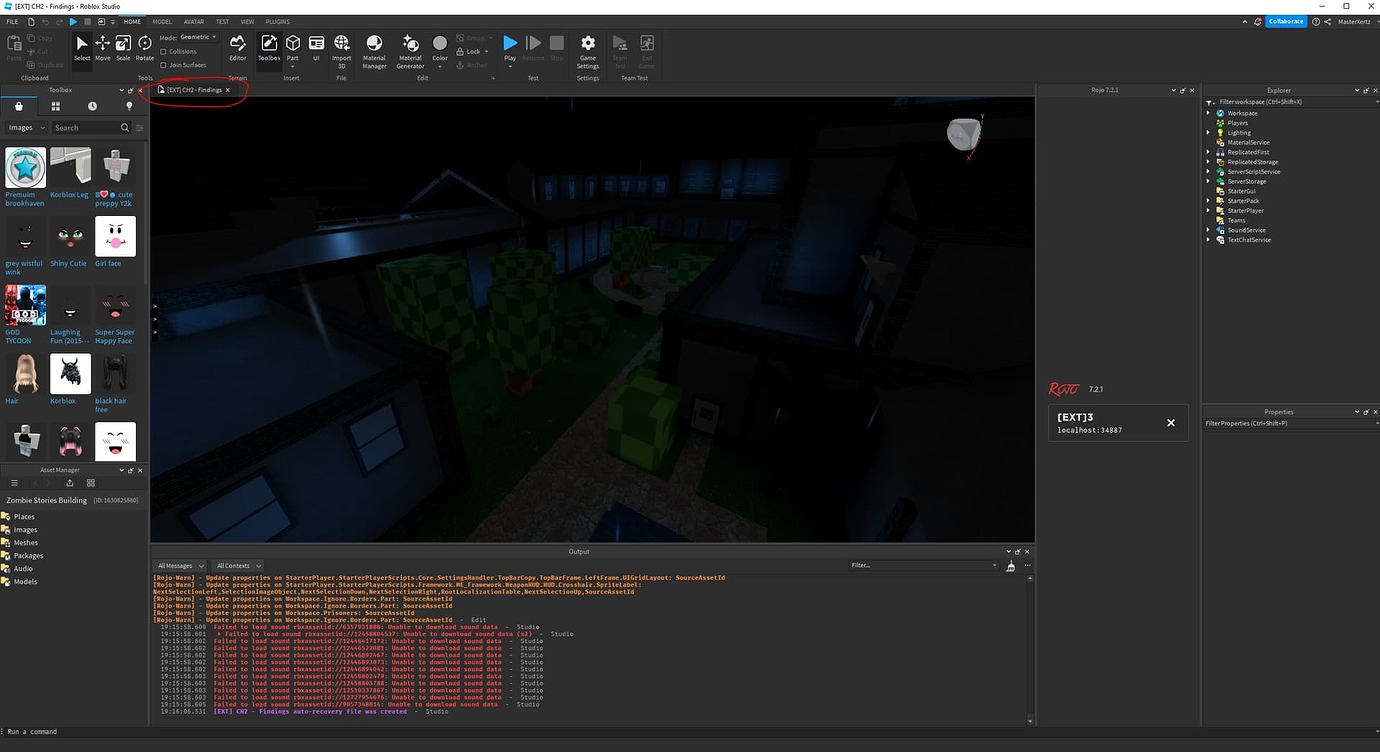The width and height of the screenshot is (1380, 752).
Task: Enable the Join Surfaces checkbox
Action: 164,64
